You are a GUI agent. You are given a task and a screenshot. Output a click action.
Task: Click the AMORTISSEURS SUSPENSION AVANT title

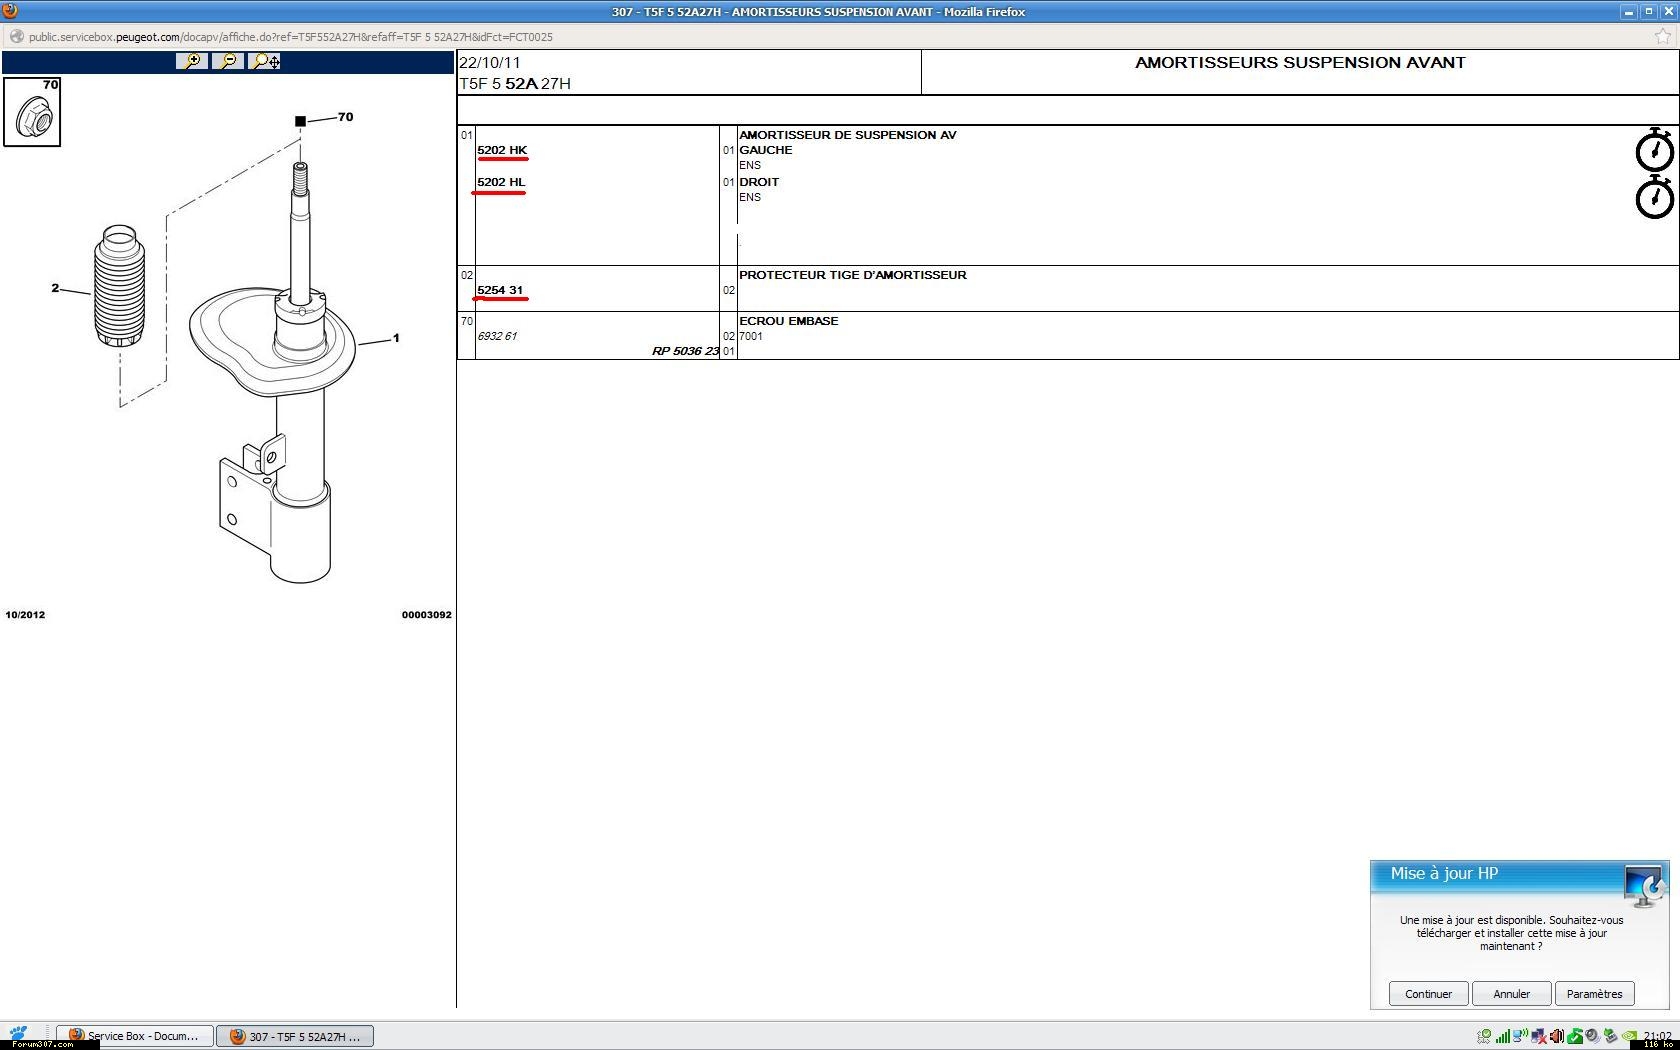pyautogui.click(x=1300, y=62)
